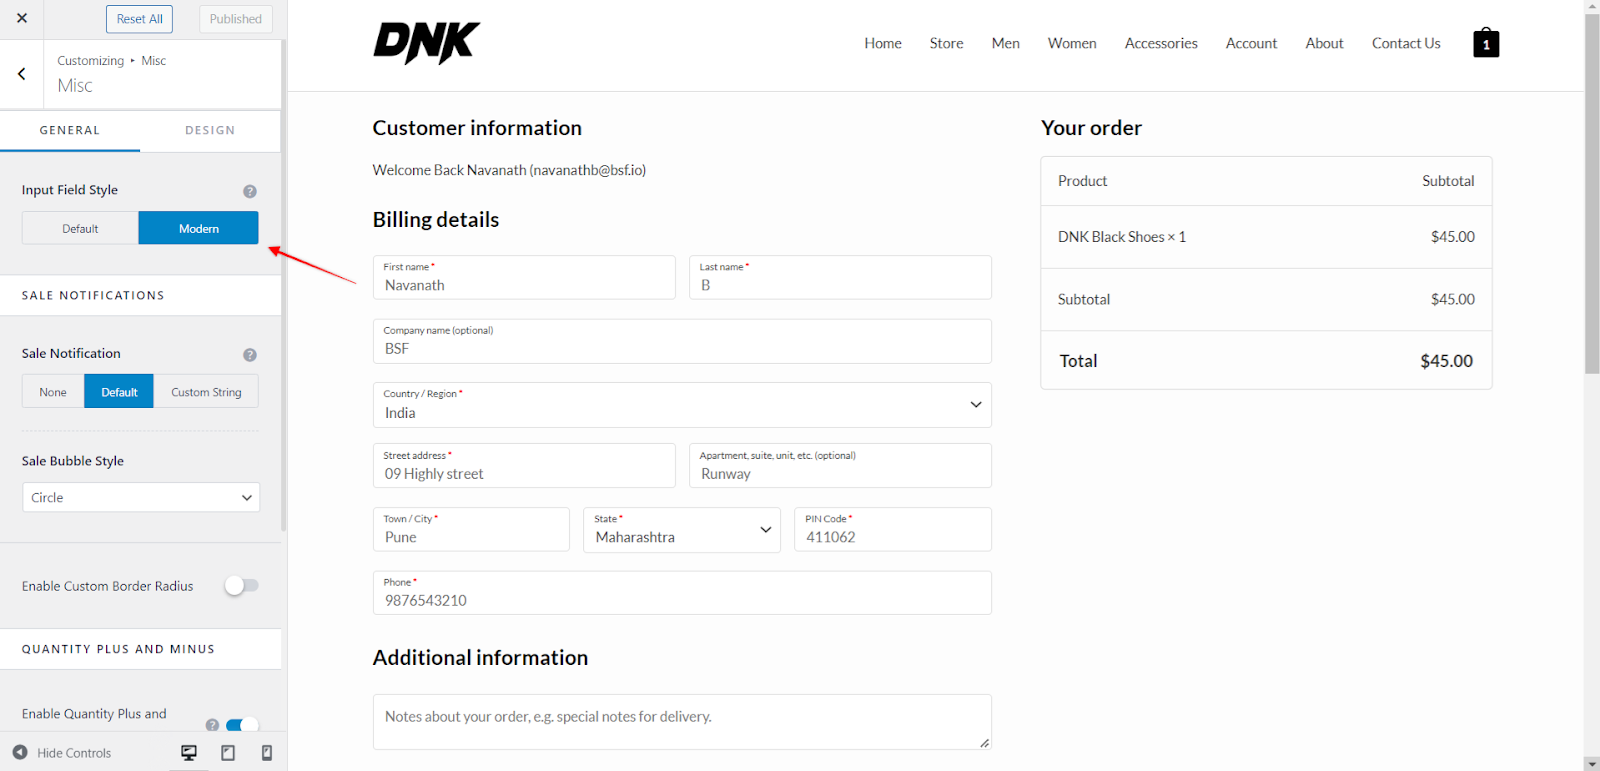The height and width of the screenshot is (771, 1600).
Task: Click the DNK site logo
Action: [x=426, y=43]
